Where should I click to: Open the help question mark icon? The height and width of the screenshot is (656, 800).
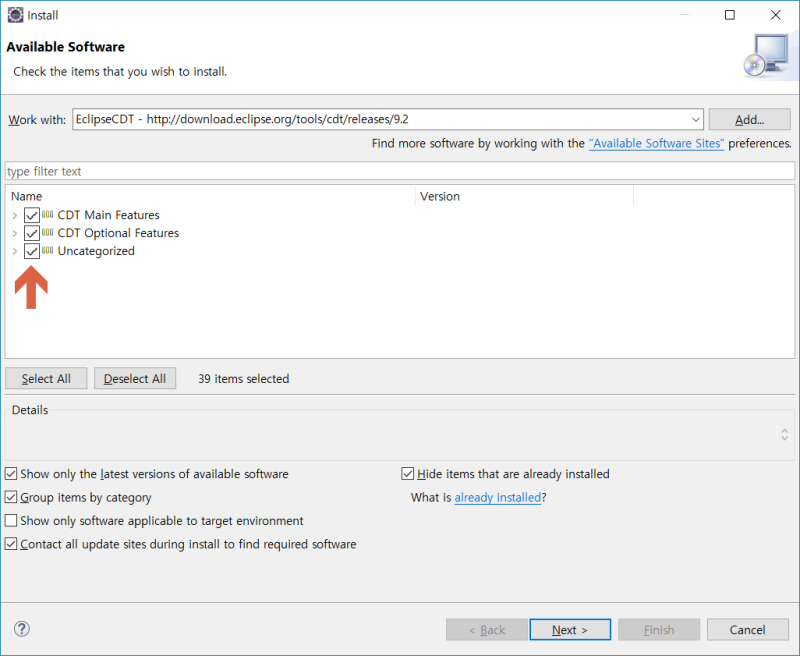point(22,628)
